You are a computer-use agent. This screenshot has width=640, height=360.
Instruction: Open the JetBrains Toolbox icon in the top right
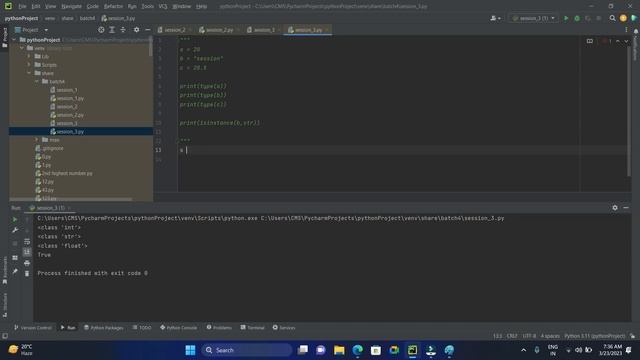pyautogui.click(x=634, y=18)
